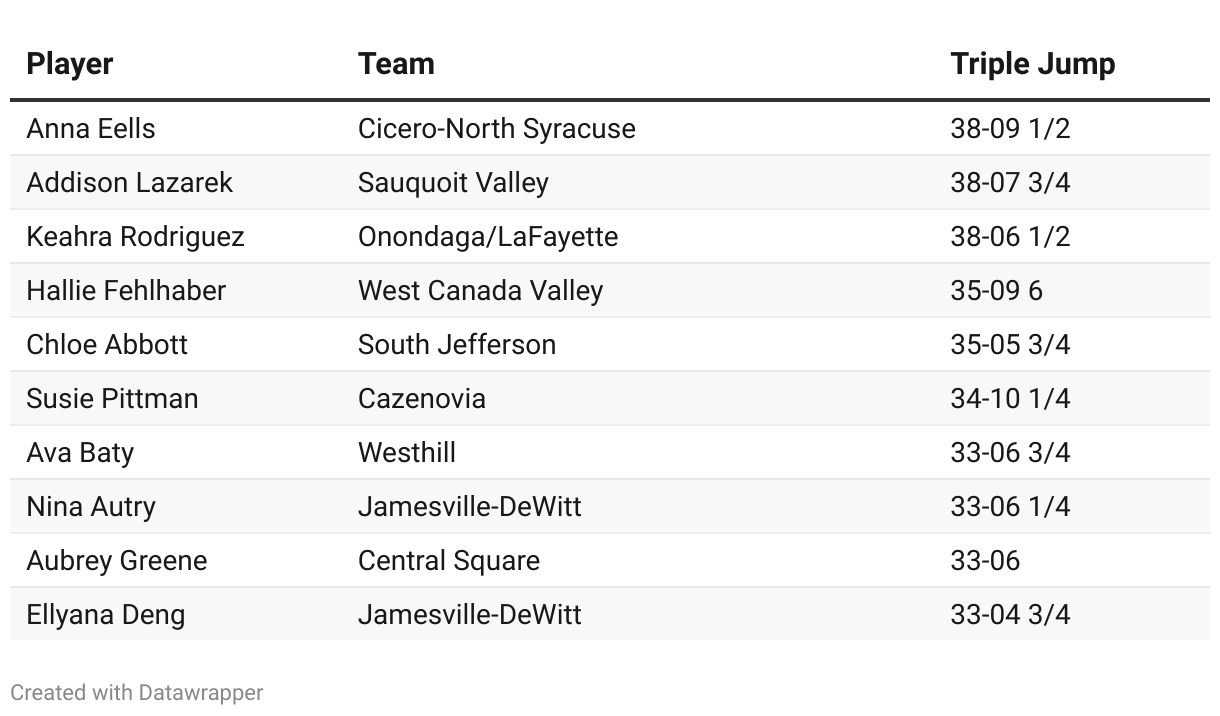
Task: Select Addison Lazarek in the table
Action: click(x=129, y=183)
